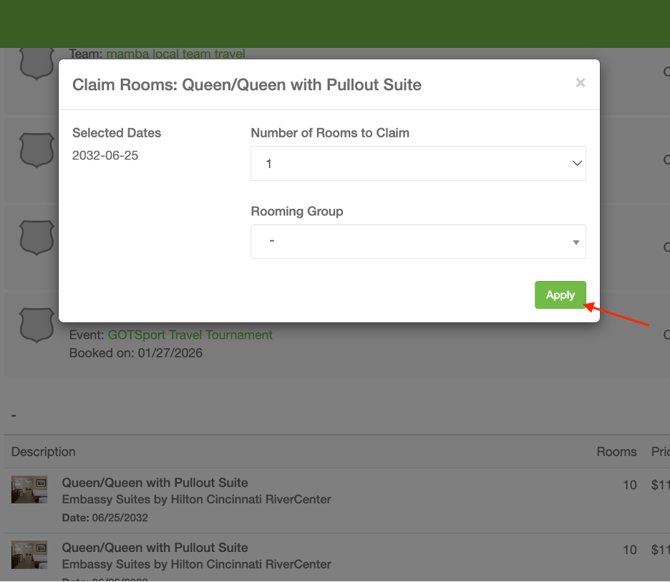Open the mamba local team travel link
This screenshot has height=582, width=670.
175,54
